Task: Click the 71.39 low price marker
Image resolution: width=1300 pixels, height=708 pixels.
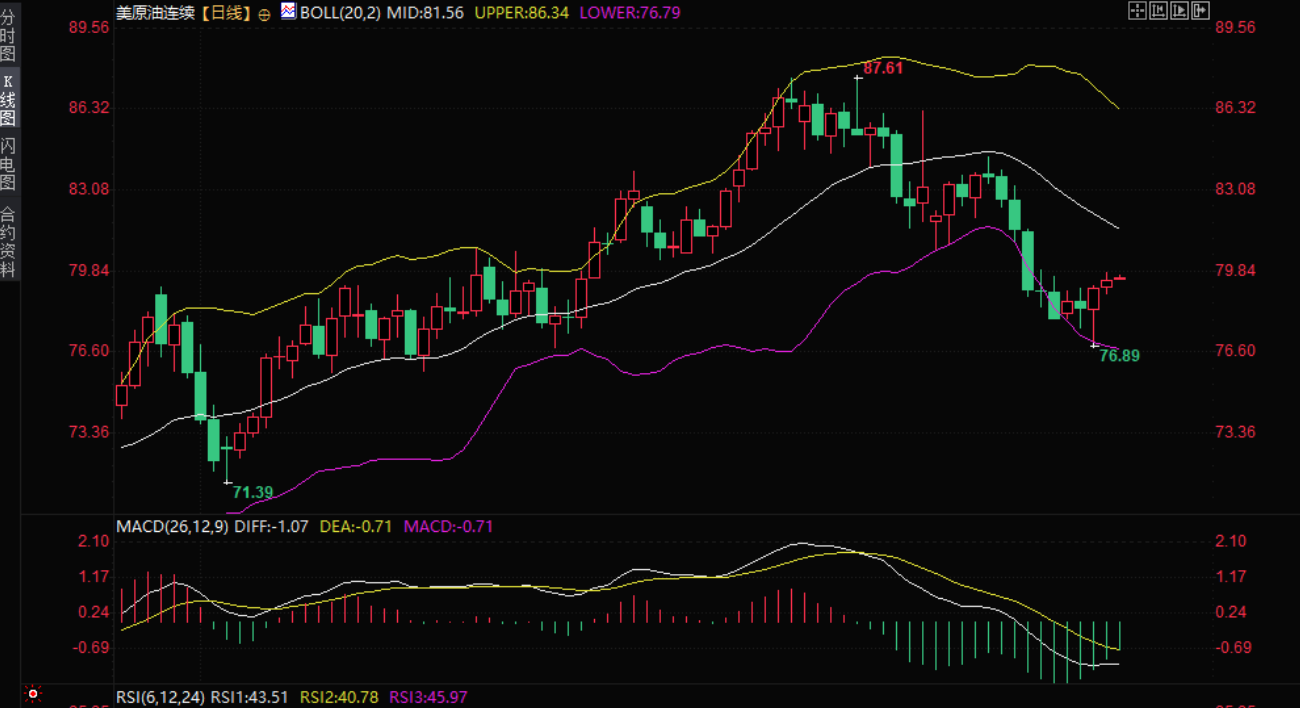Action: click(253, 492)
